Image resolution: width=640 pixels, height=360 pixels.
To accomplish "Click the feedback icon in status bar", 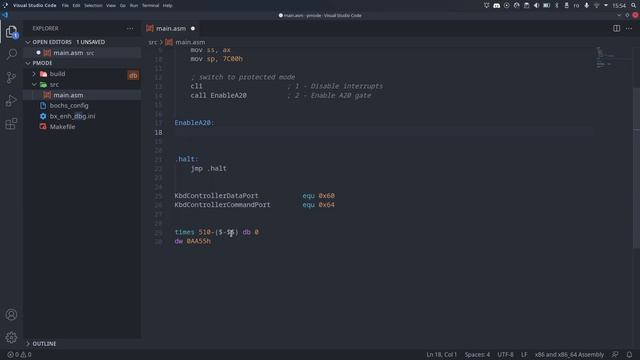I will tap(615, 355).
